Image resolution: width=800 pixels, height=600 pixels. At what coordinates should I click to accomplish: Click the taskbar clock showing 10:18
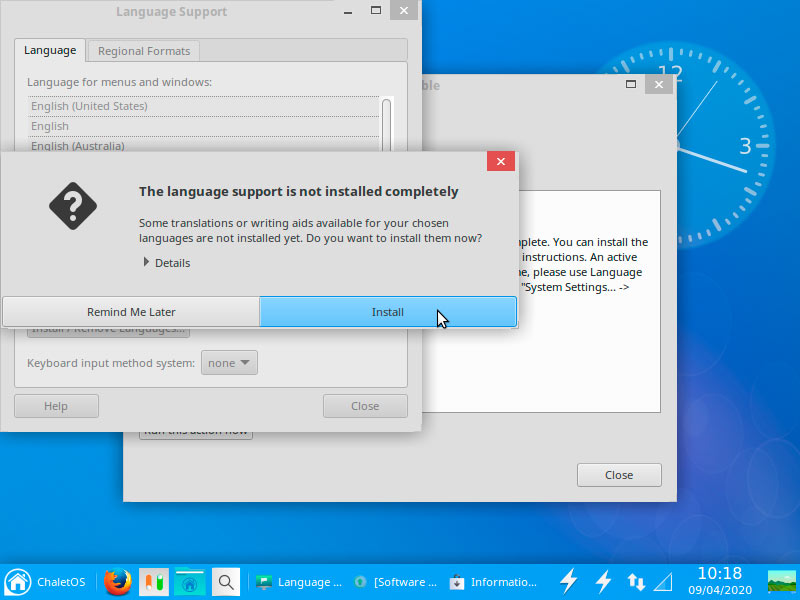719,581
